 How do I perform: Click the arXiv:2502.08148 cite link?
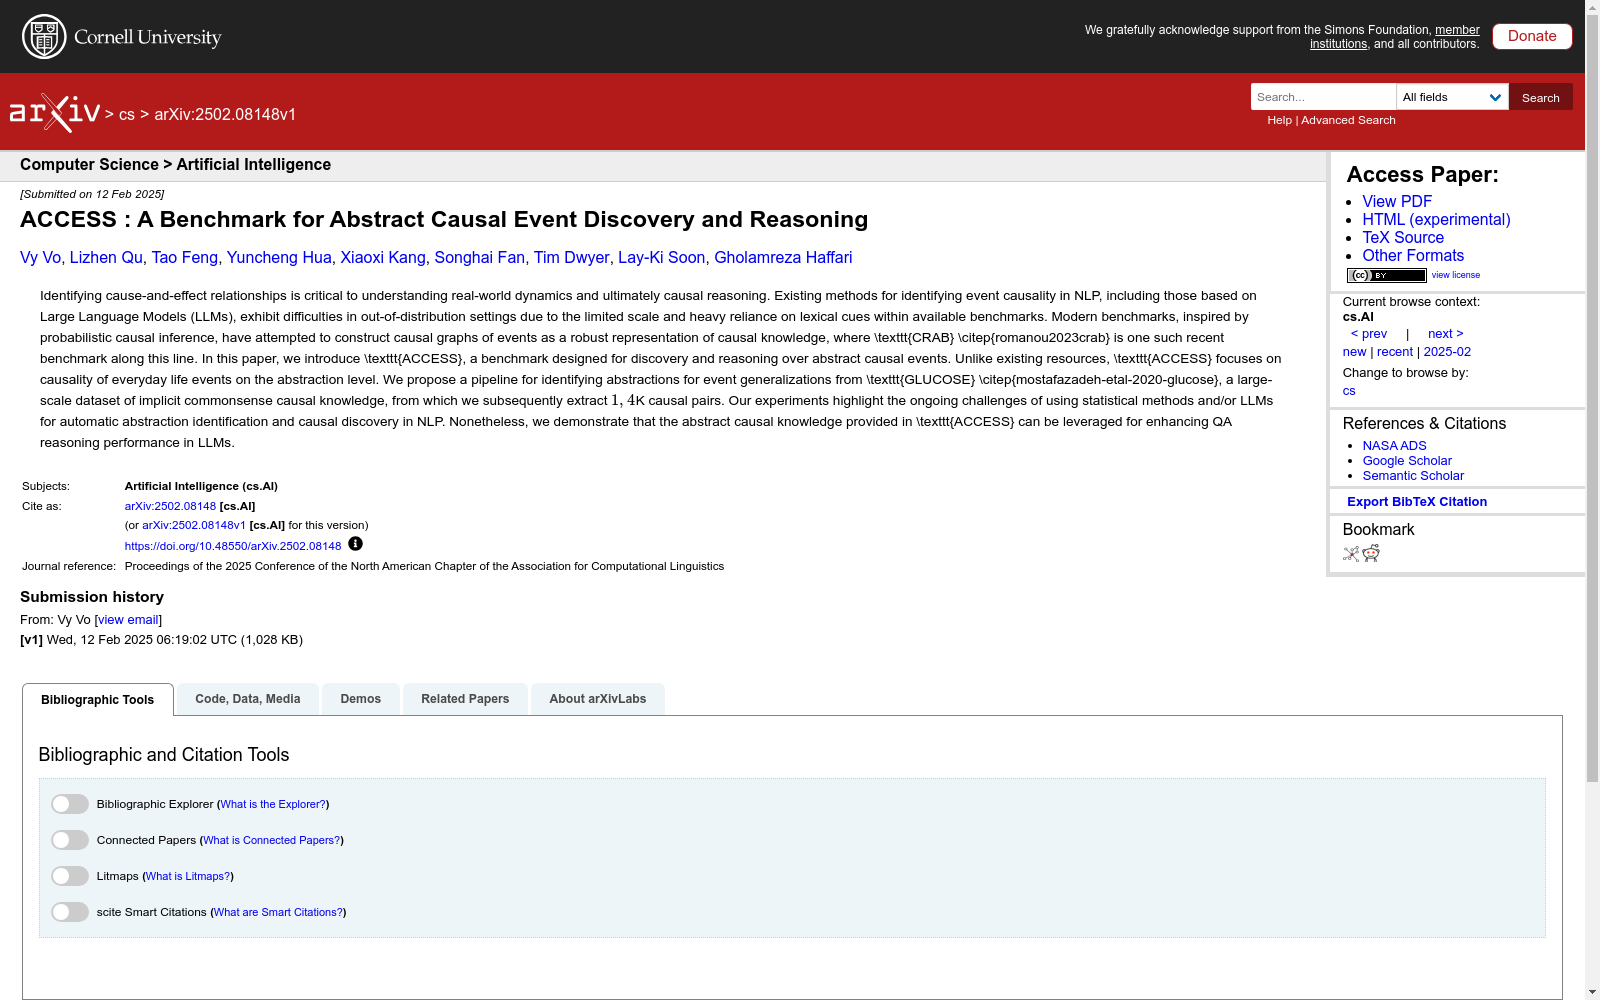170,506
